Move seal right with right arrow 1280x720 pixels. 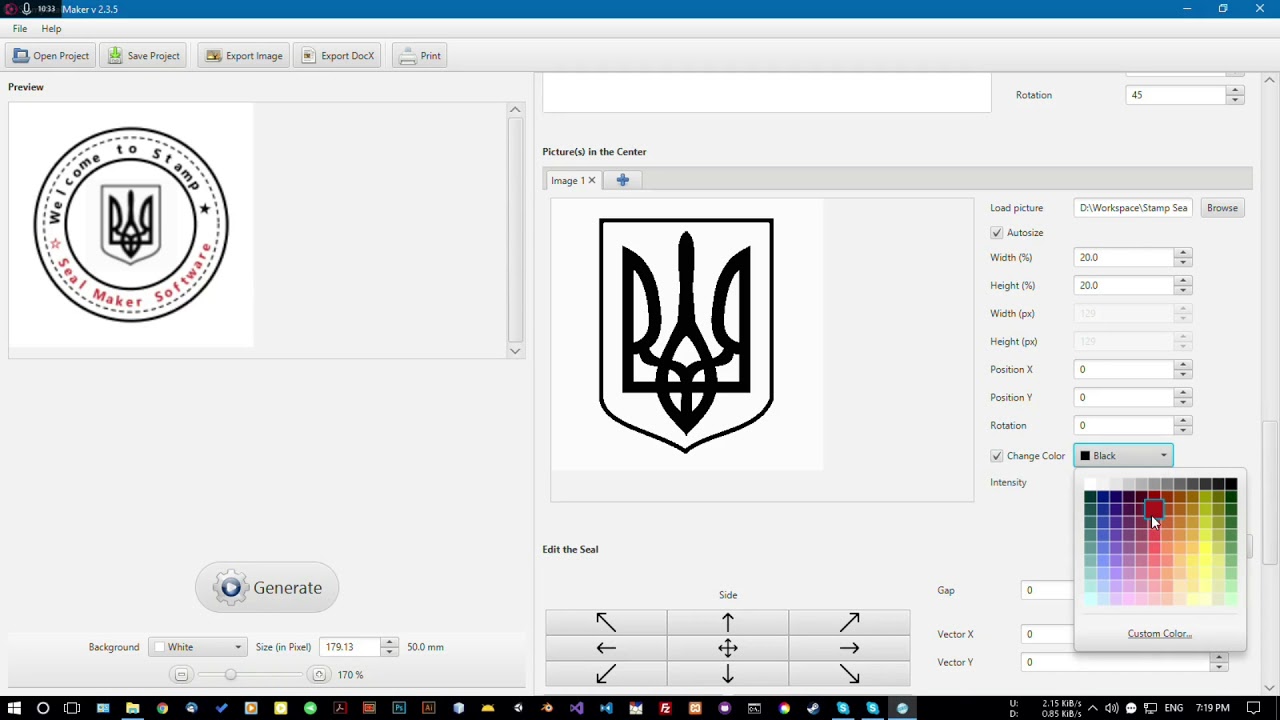[x=849, y=648]
